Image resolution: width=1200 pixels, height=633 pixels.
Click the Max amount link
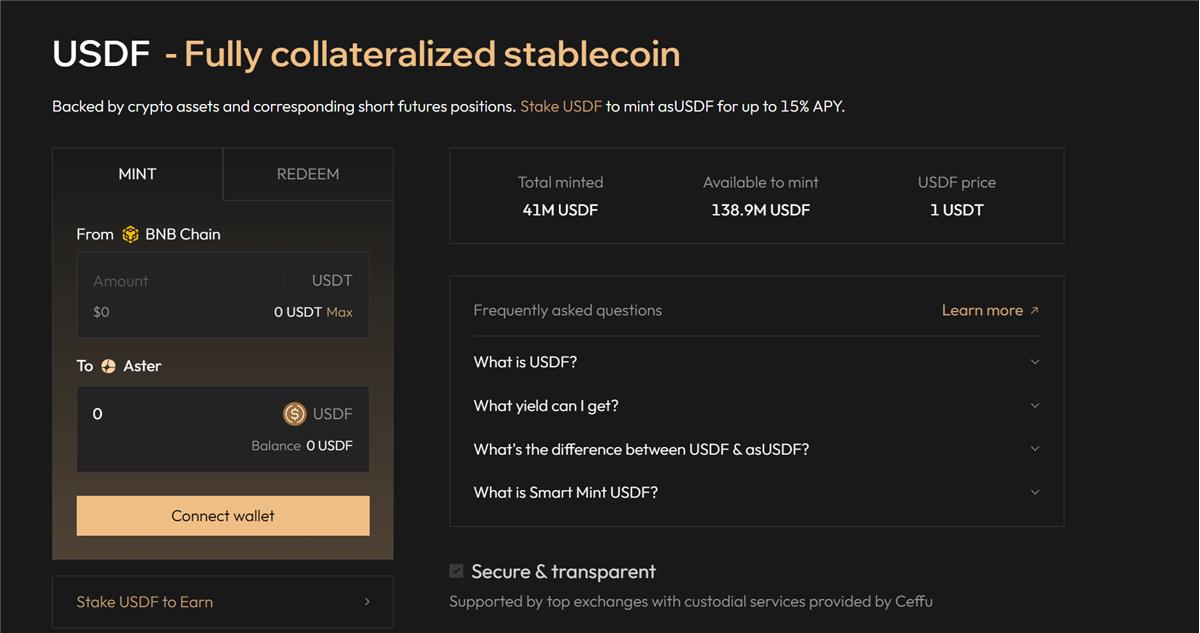tap(340, 312)
